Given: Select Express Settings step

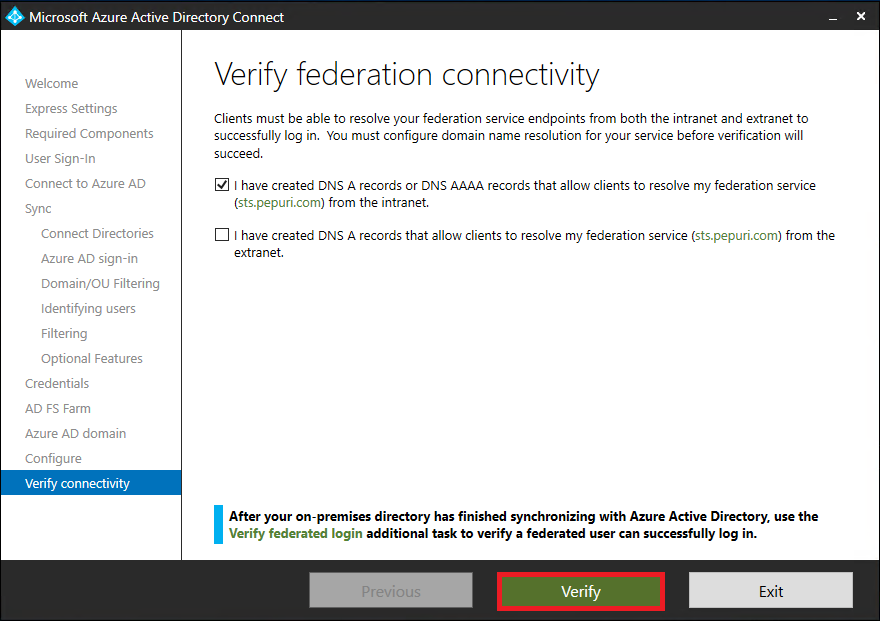Looking at the screenshot, I should pyautogui.click(x=71, y=109).
